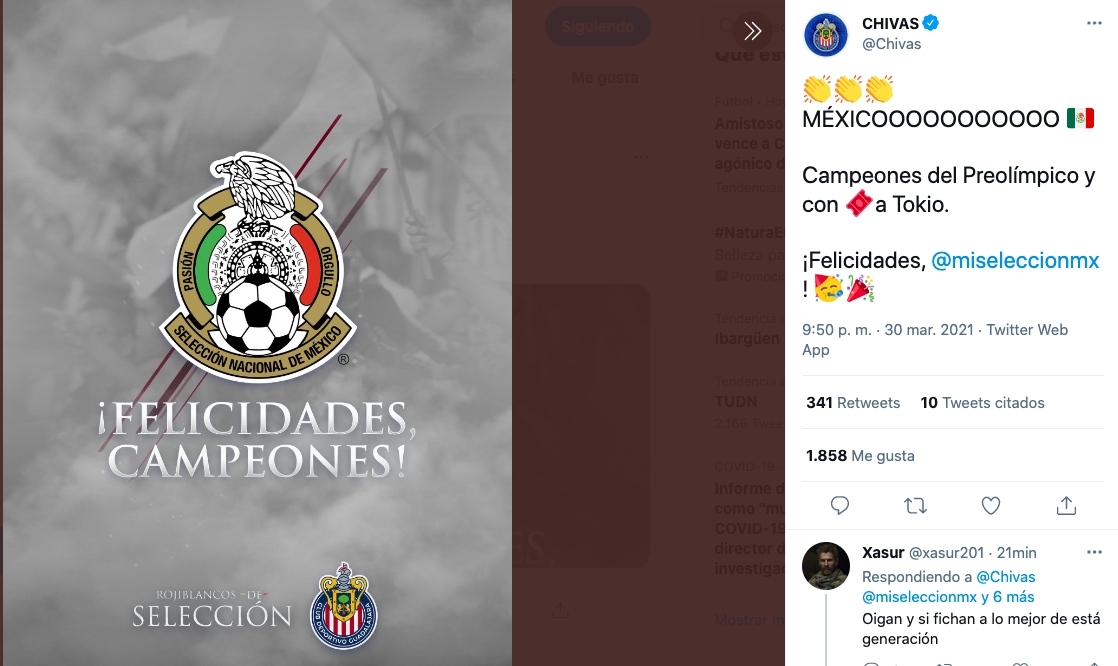1118x666 pixels.
Task: Share the Chivas tweet
Action: click(x=1066, y=506)
